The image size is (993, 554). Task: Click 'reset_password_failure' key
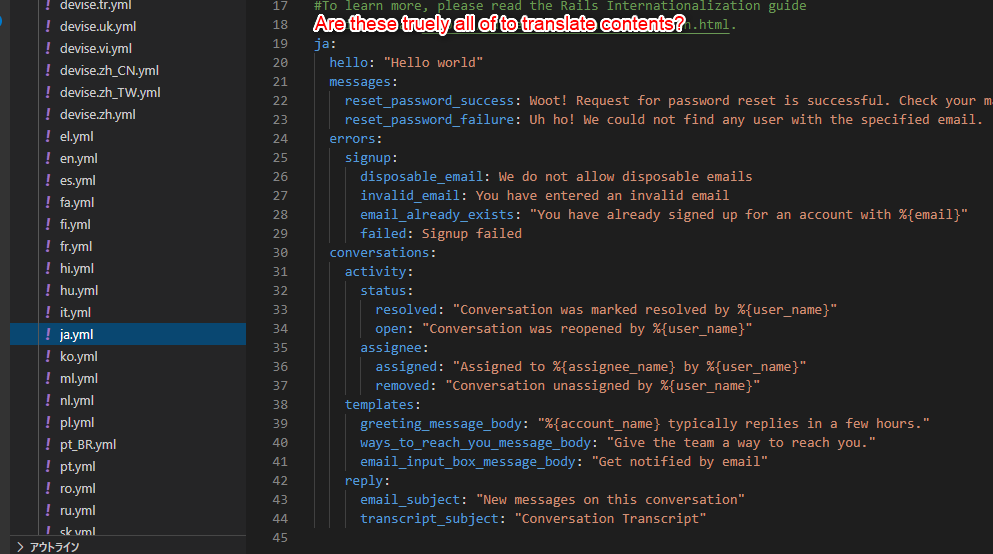point(429,120)
